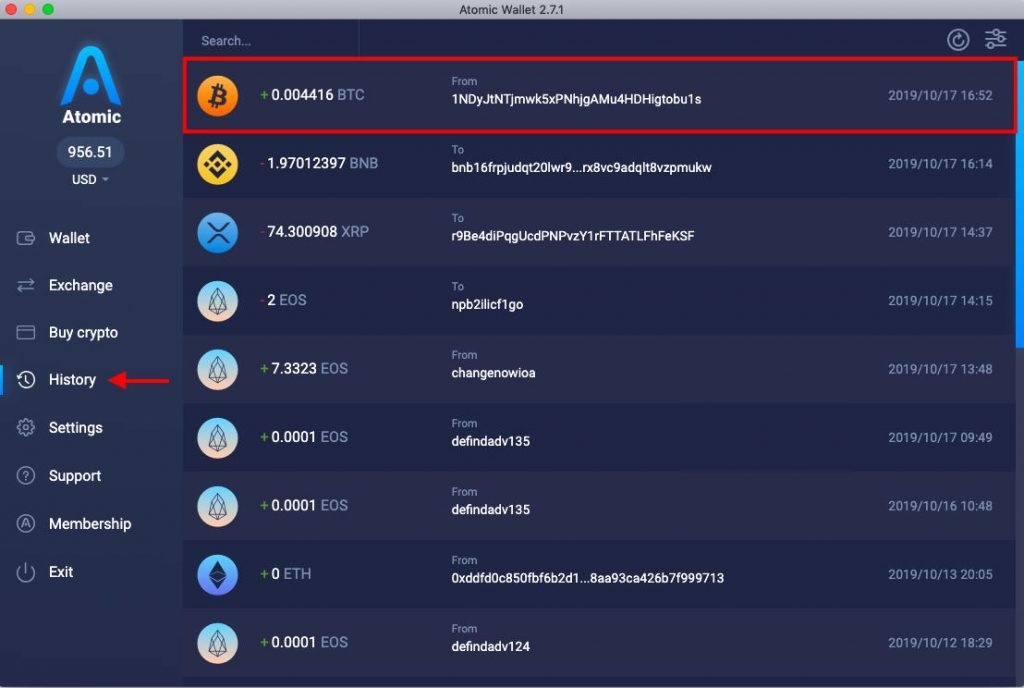The height and width of the screenshot is (688, 1024).
Task: Click the Wallet sidebar icon
Action: pos(25,238)
